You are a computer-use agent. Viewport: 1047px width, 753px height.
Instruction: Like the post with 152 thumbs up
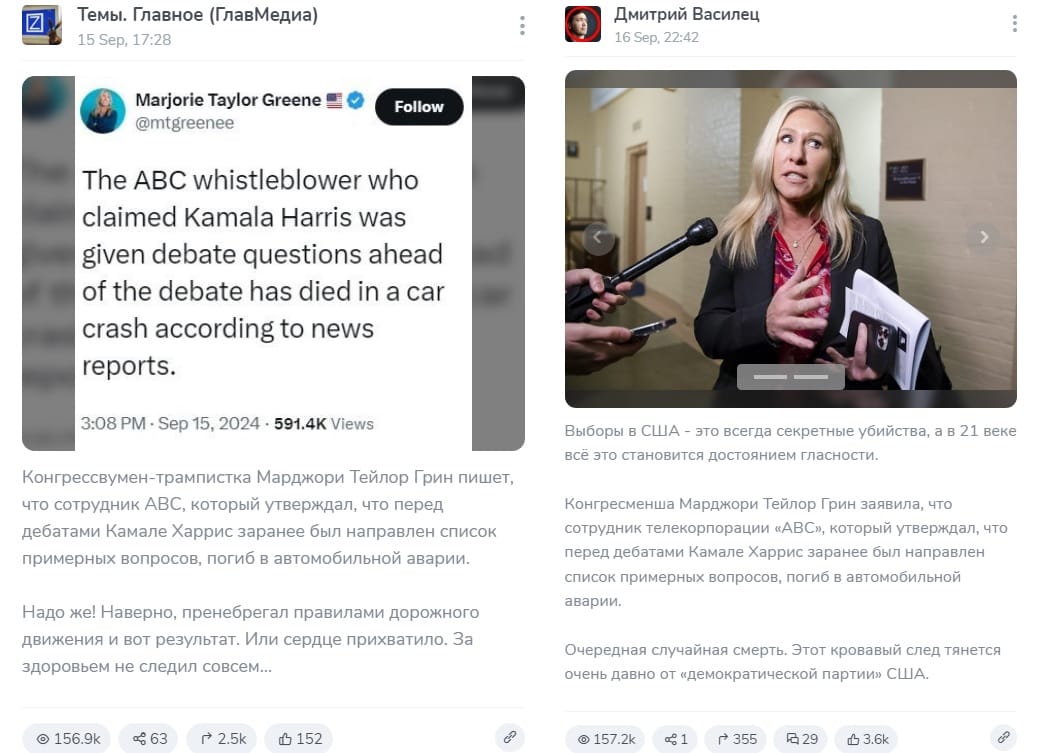point(298,738)
